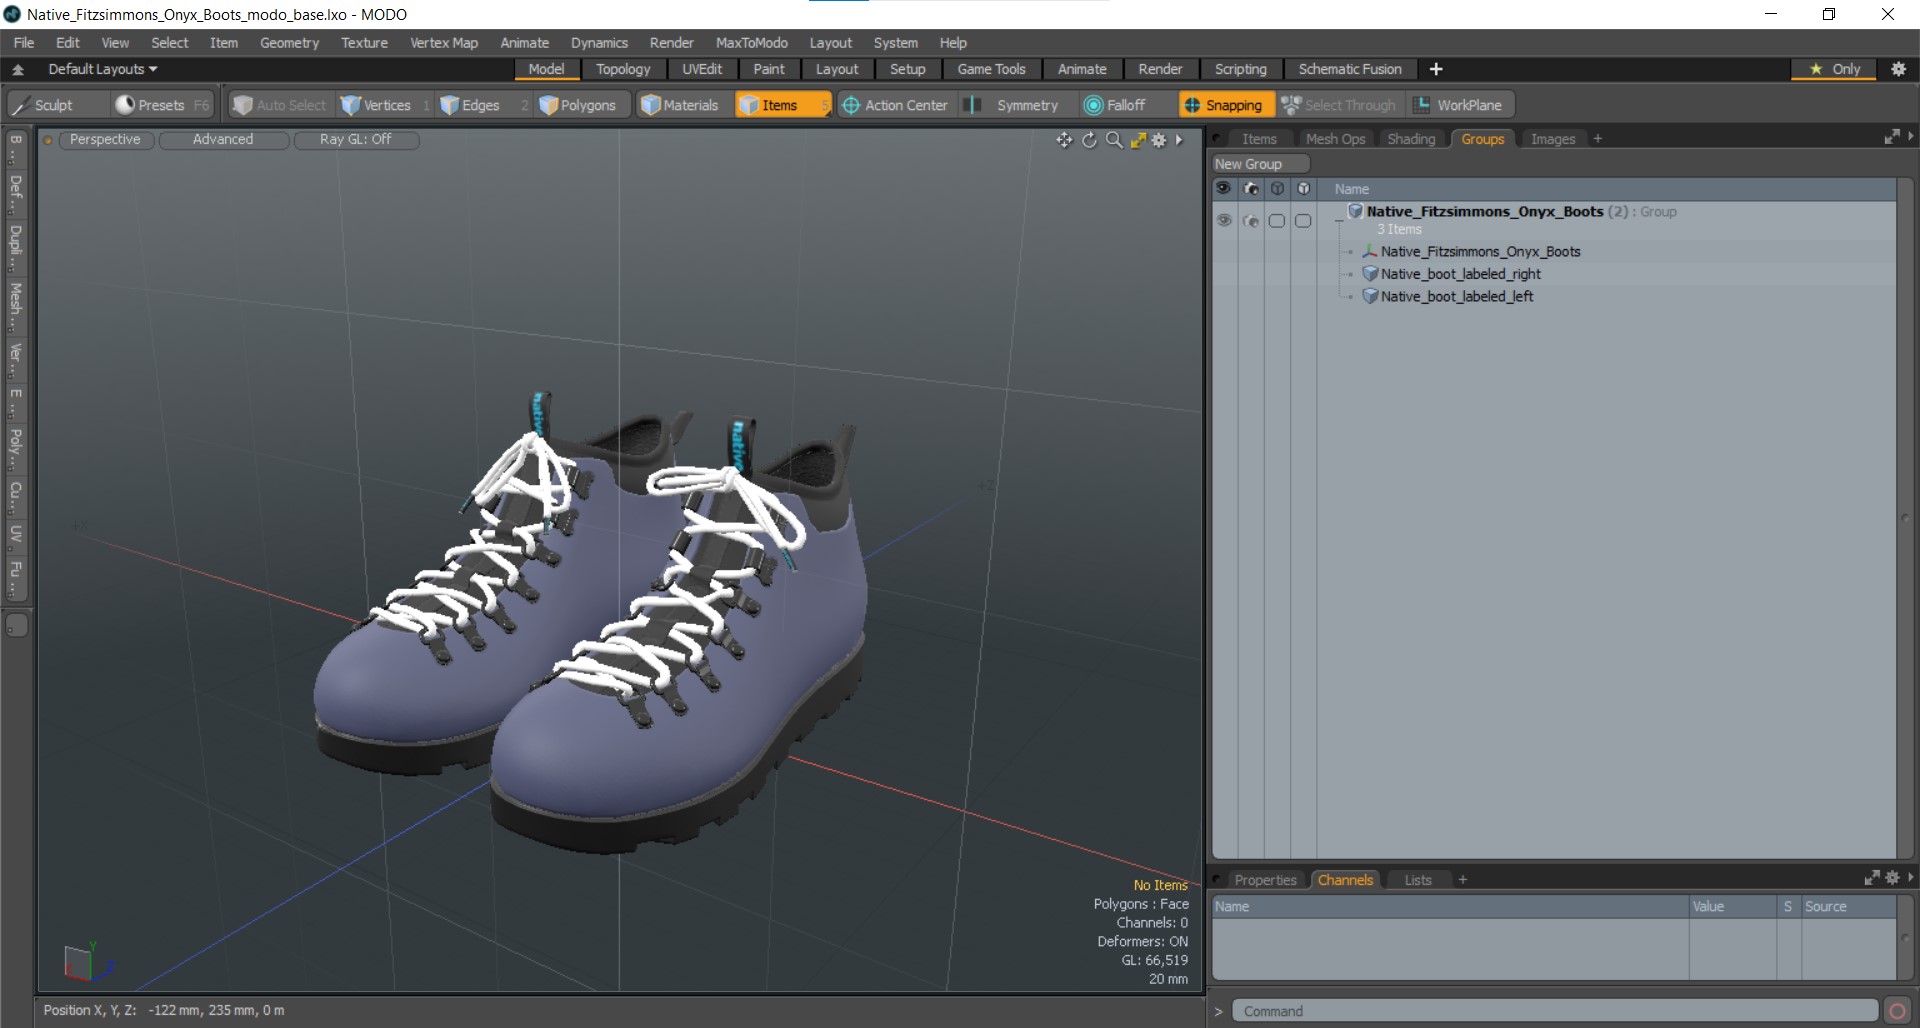Switch to the Images tab

(x=1552, y=139)
